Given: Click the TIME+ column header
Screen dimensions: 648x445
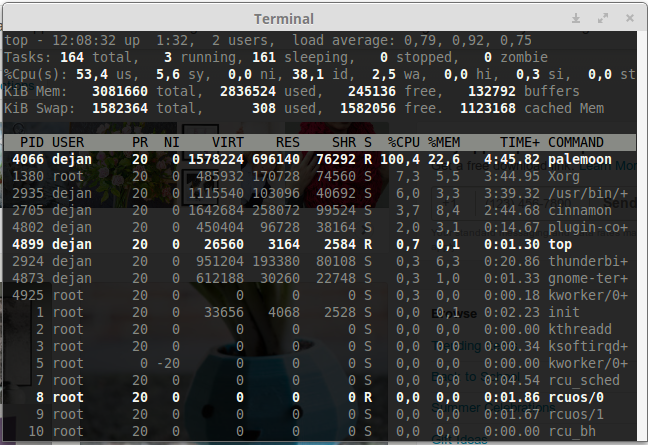Looking at the screenshot, I should click(x=520, y=143).
